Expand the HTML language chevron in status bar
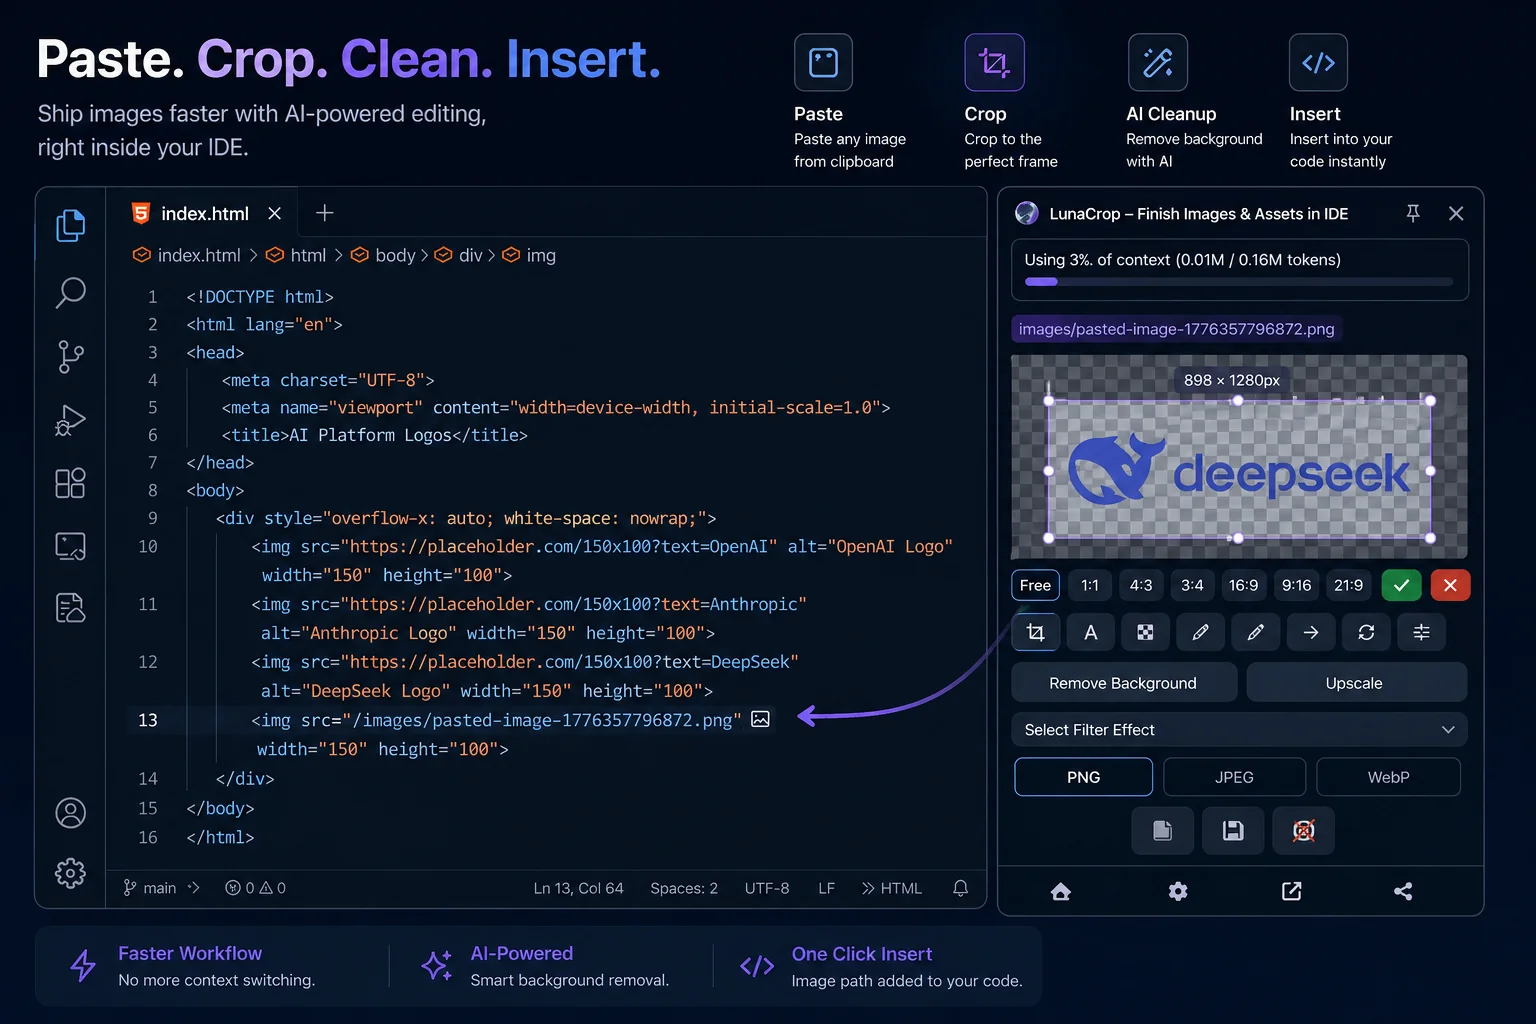Image resolution: width=1536 pixels, height=1024 pixels. 868,888
